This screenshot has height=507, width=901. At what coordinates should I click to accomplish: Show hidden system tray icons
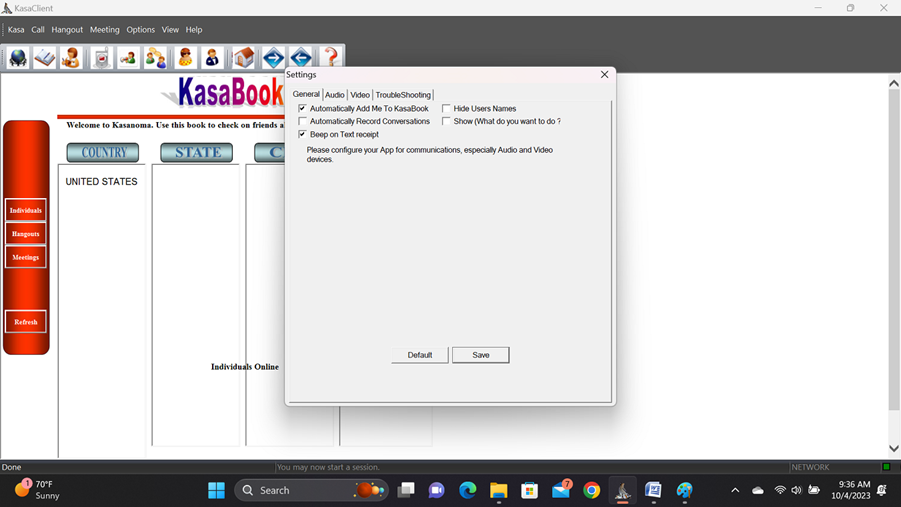tap(735, 490)
